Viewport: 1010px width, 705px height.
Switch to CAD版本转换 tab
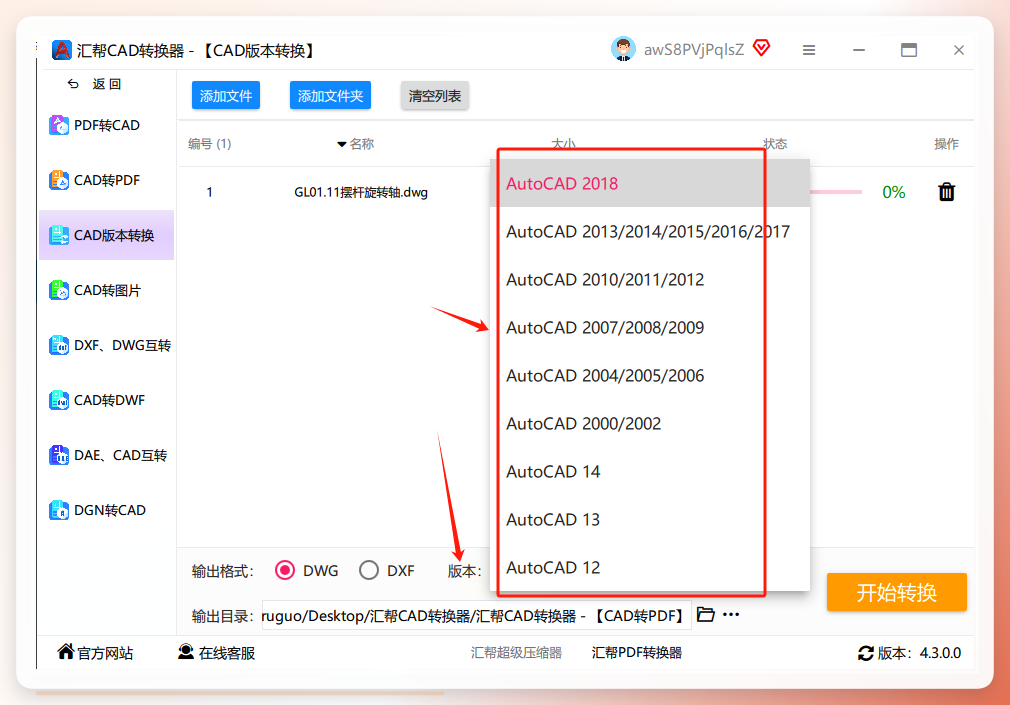pyautogui.click(x=106, y=235)
